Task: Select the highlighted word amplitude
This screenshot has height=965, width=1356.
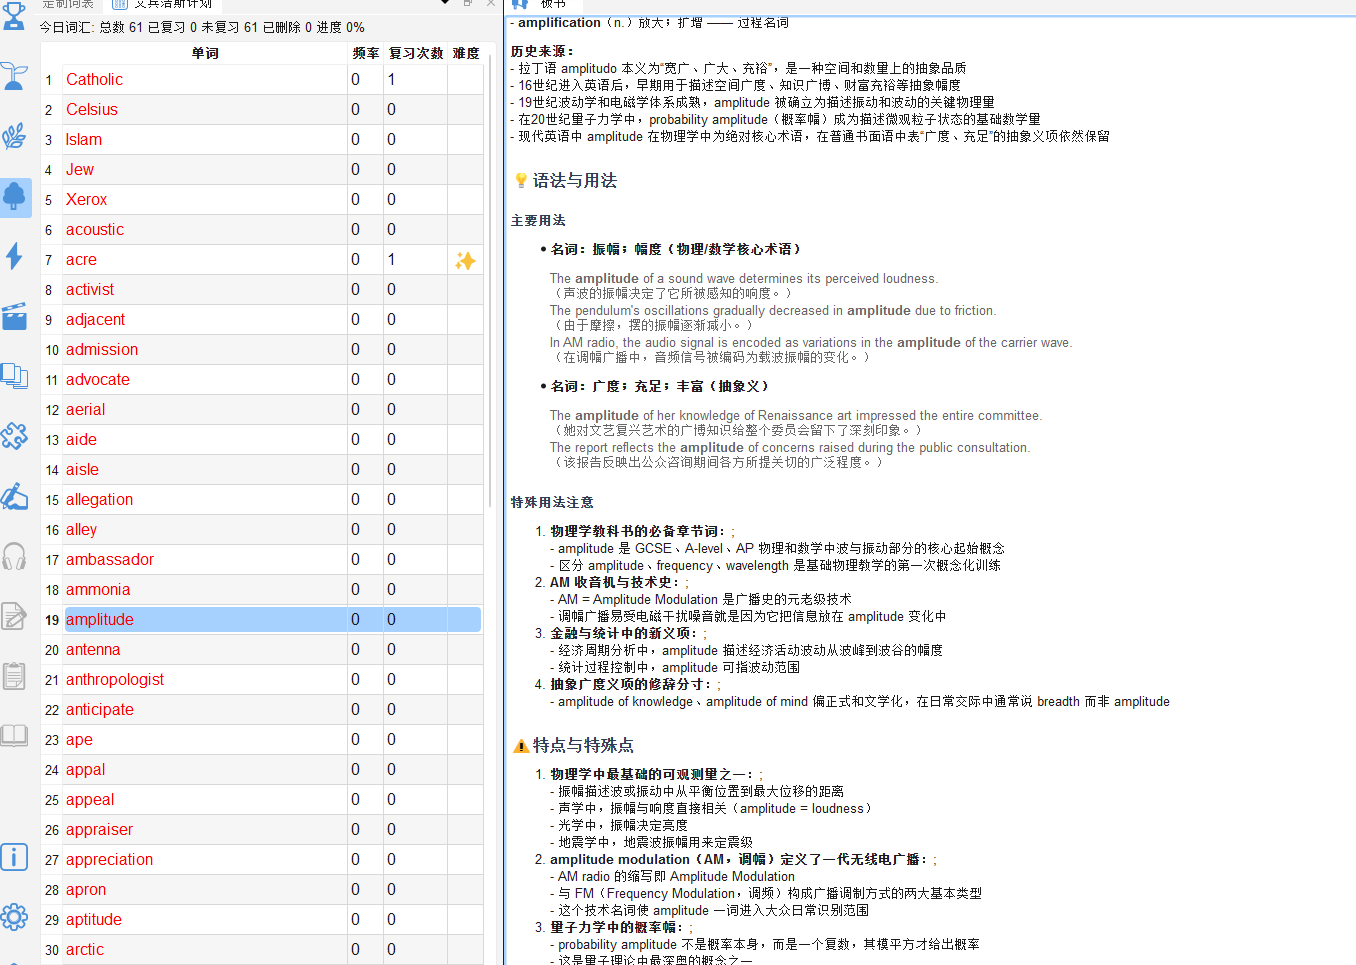Action: tap(100, 619)
